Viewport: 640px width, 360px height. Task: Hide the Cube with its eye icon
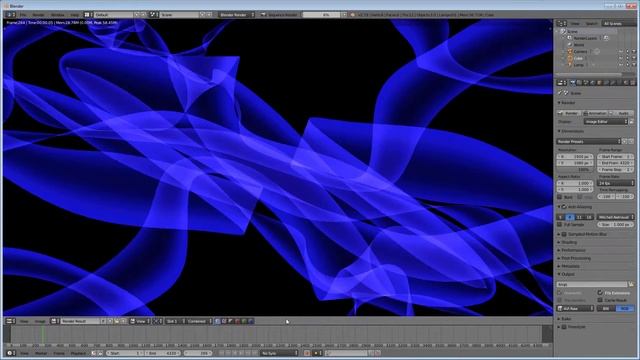[x=621, y=58]
